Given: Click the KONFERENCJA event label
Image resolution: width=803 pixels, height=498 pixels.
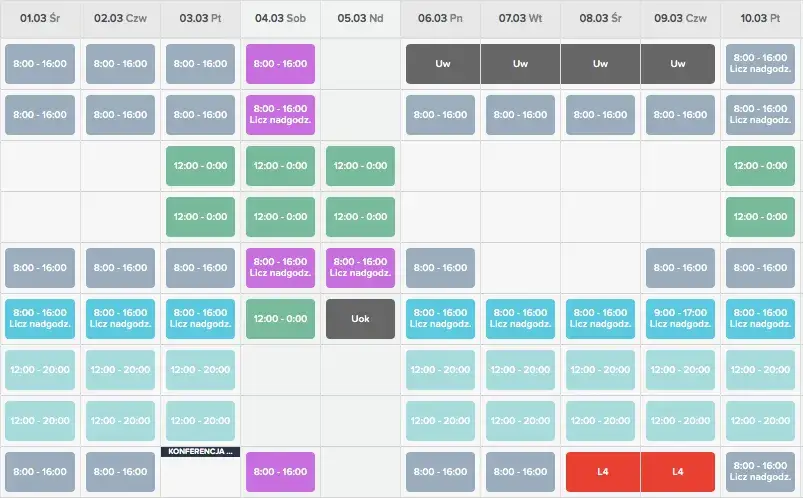Looking at the screenshot, I should coord(200,452).
